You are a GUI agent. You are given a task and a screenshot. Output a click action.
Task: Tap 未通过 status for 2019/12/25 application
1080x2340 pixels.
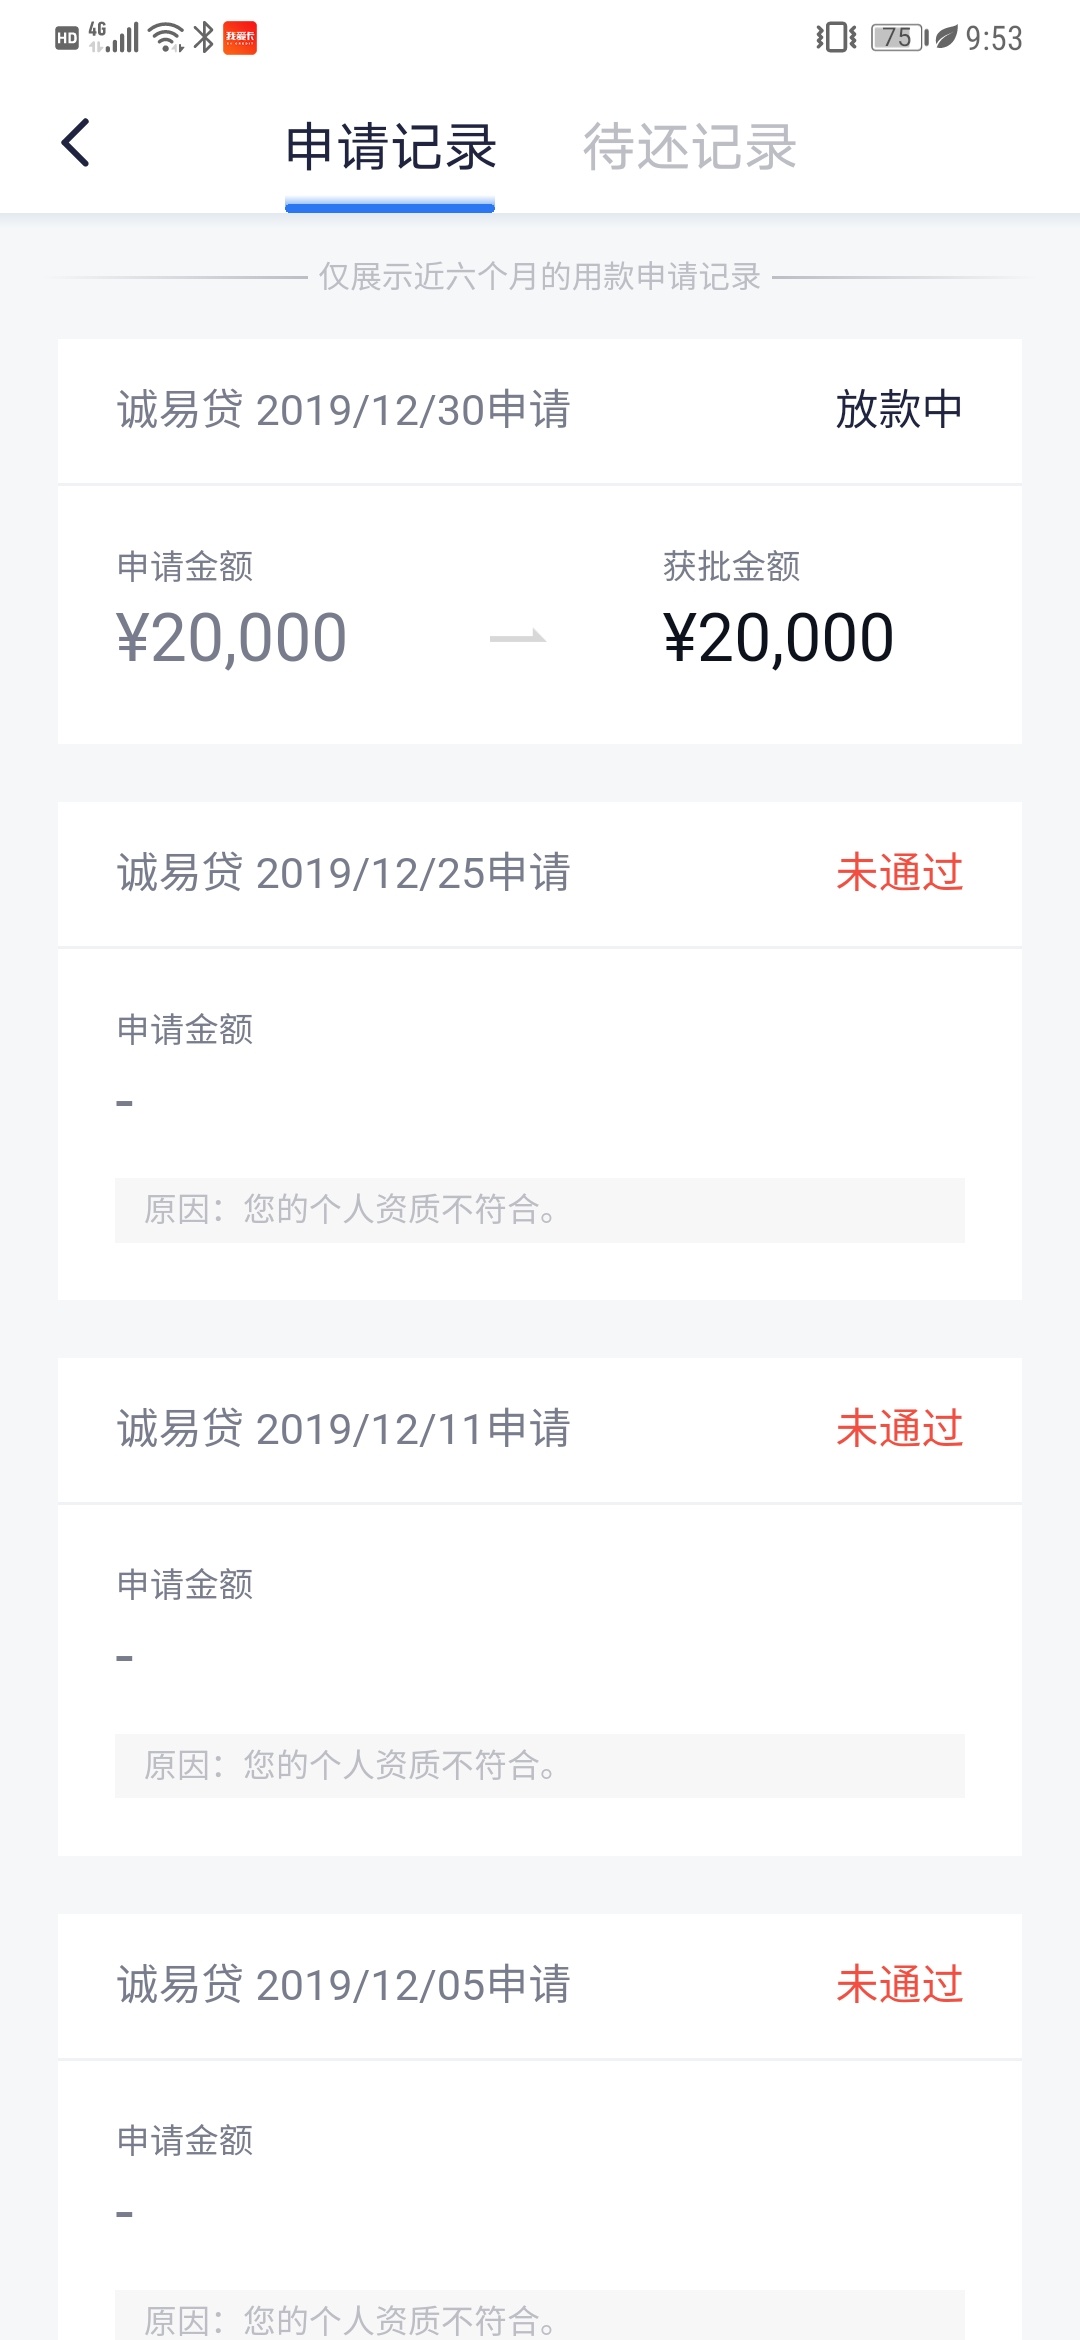pyautogui.click(x=899, y=873)
